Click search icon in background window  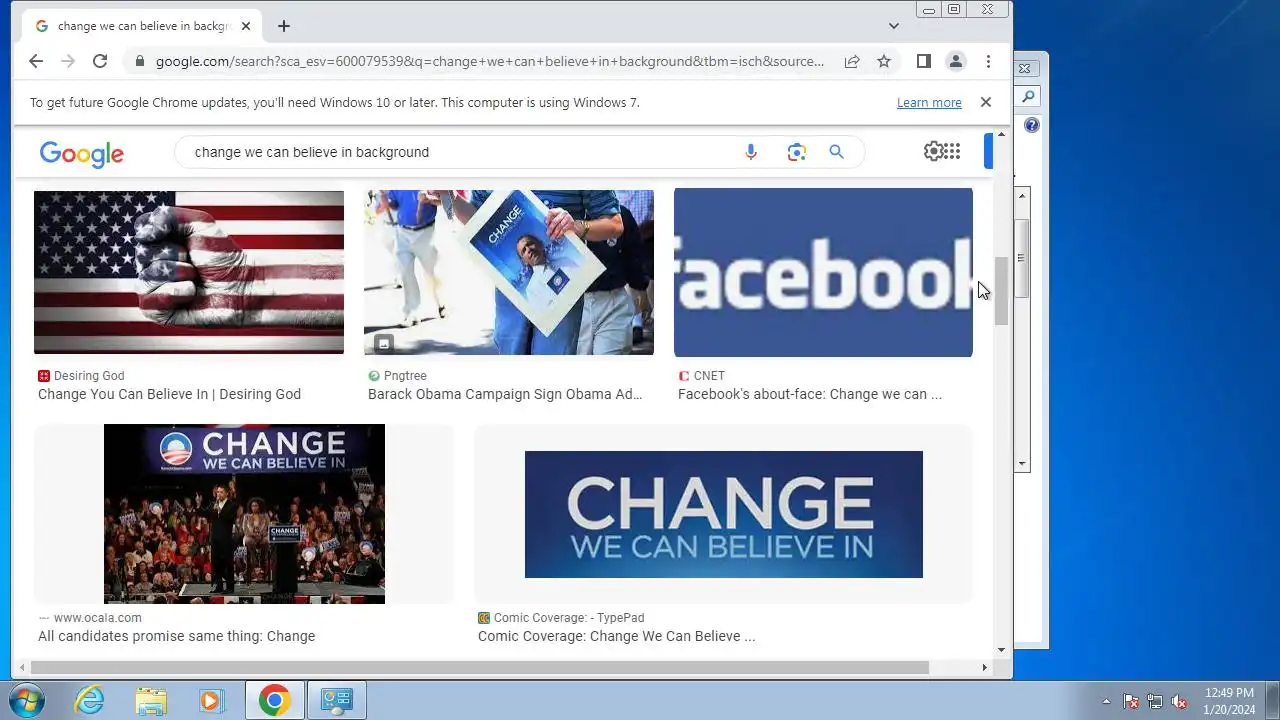coord(1029,97)
